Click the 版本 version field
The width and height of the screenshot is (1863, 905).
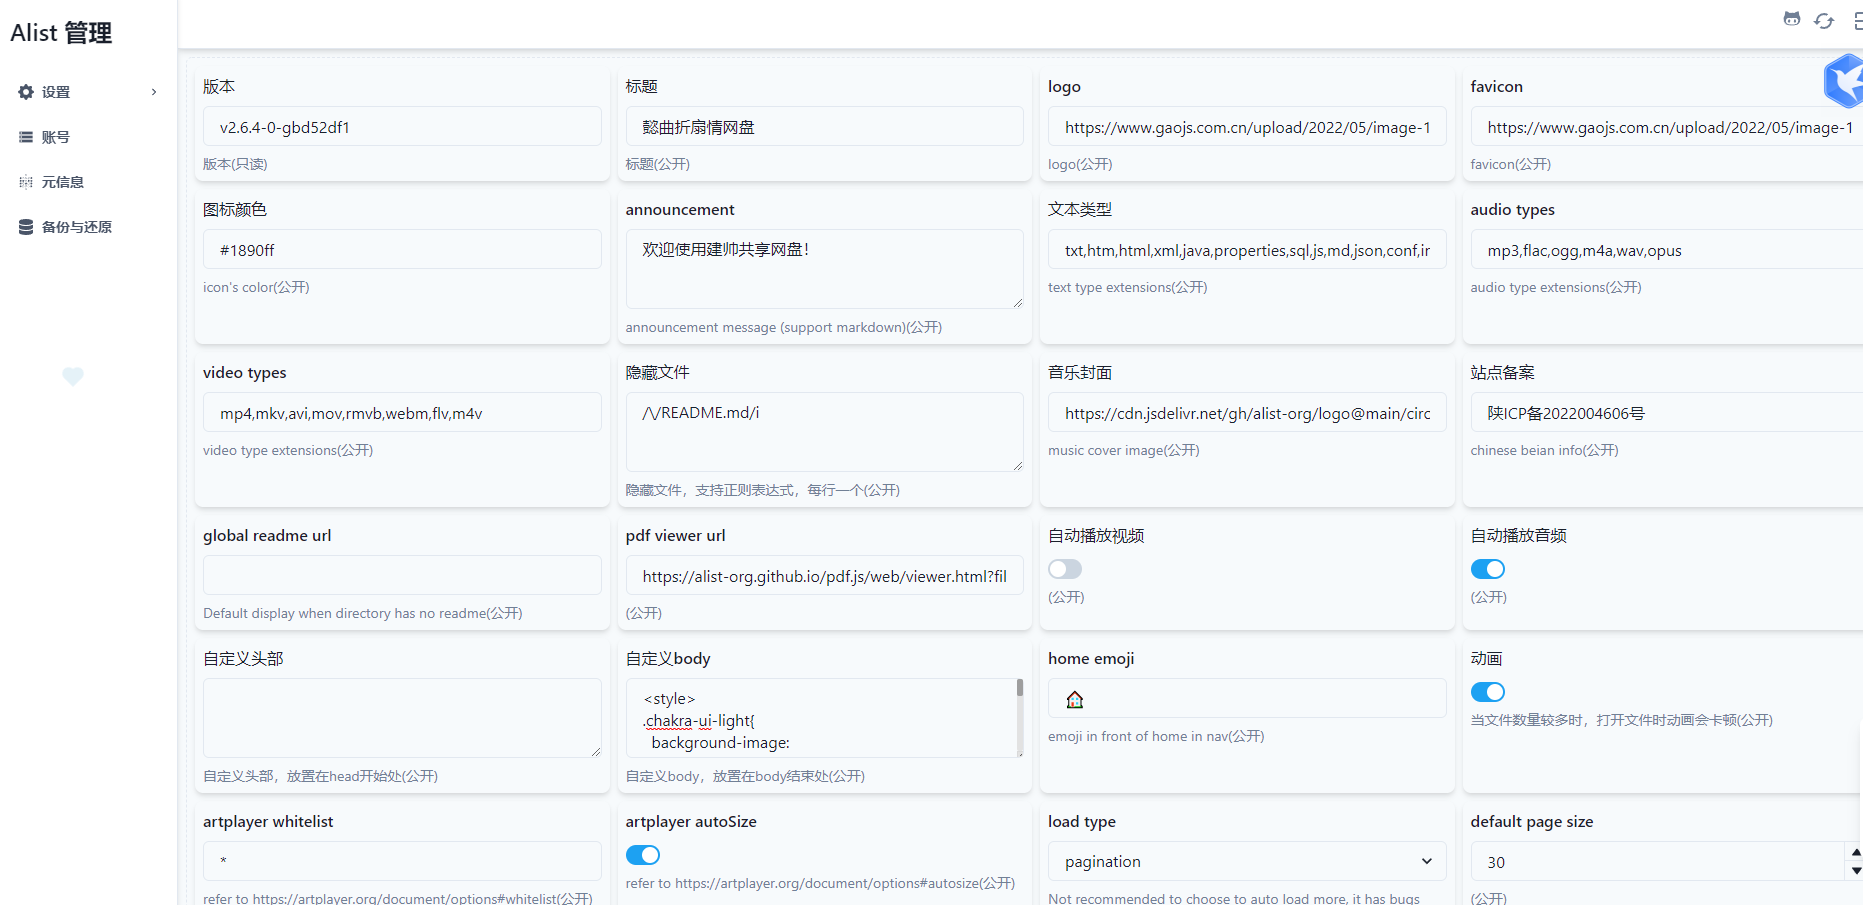tap(402, 127)
